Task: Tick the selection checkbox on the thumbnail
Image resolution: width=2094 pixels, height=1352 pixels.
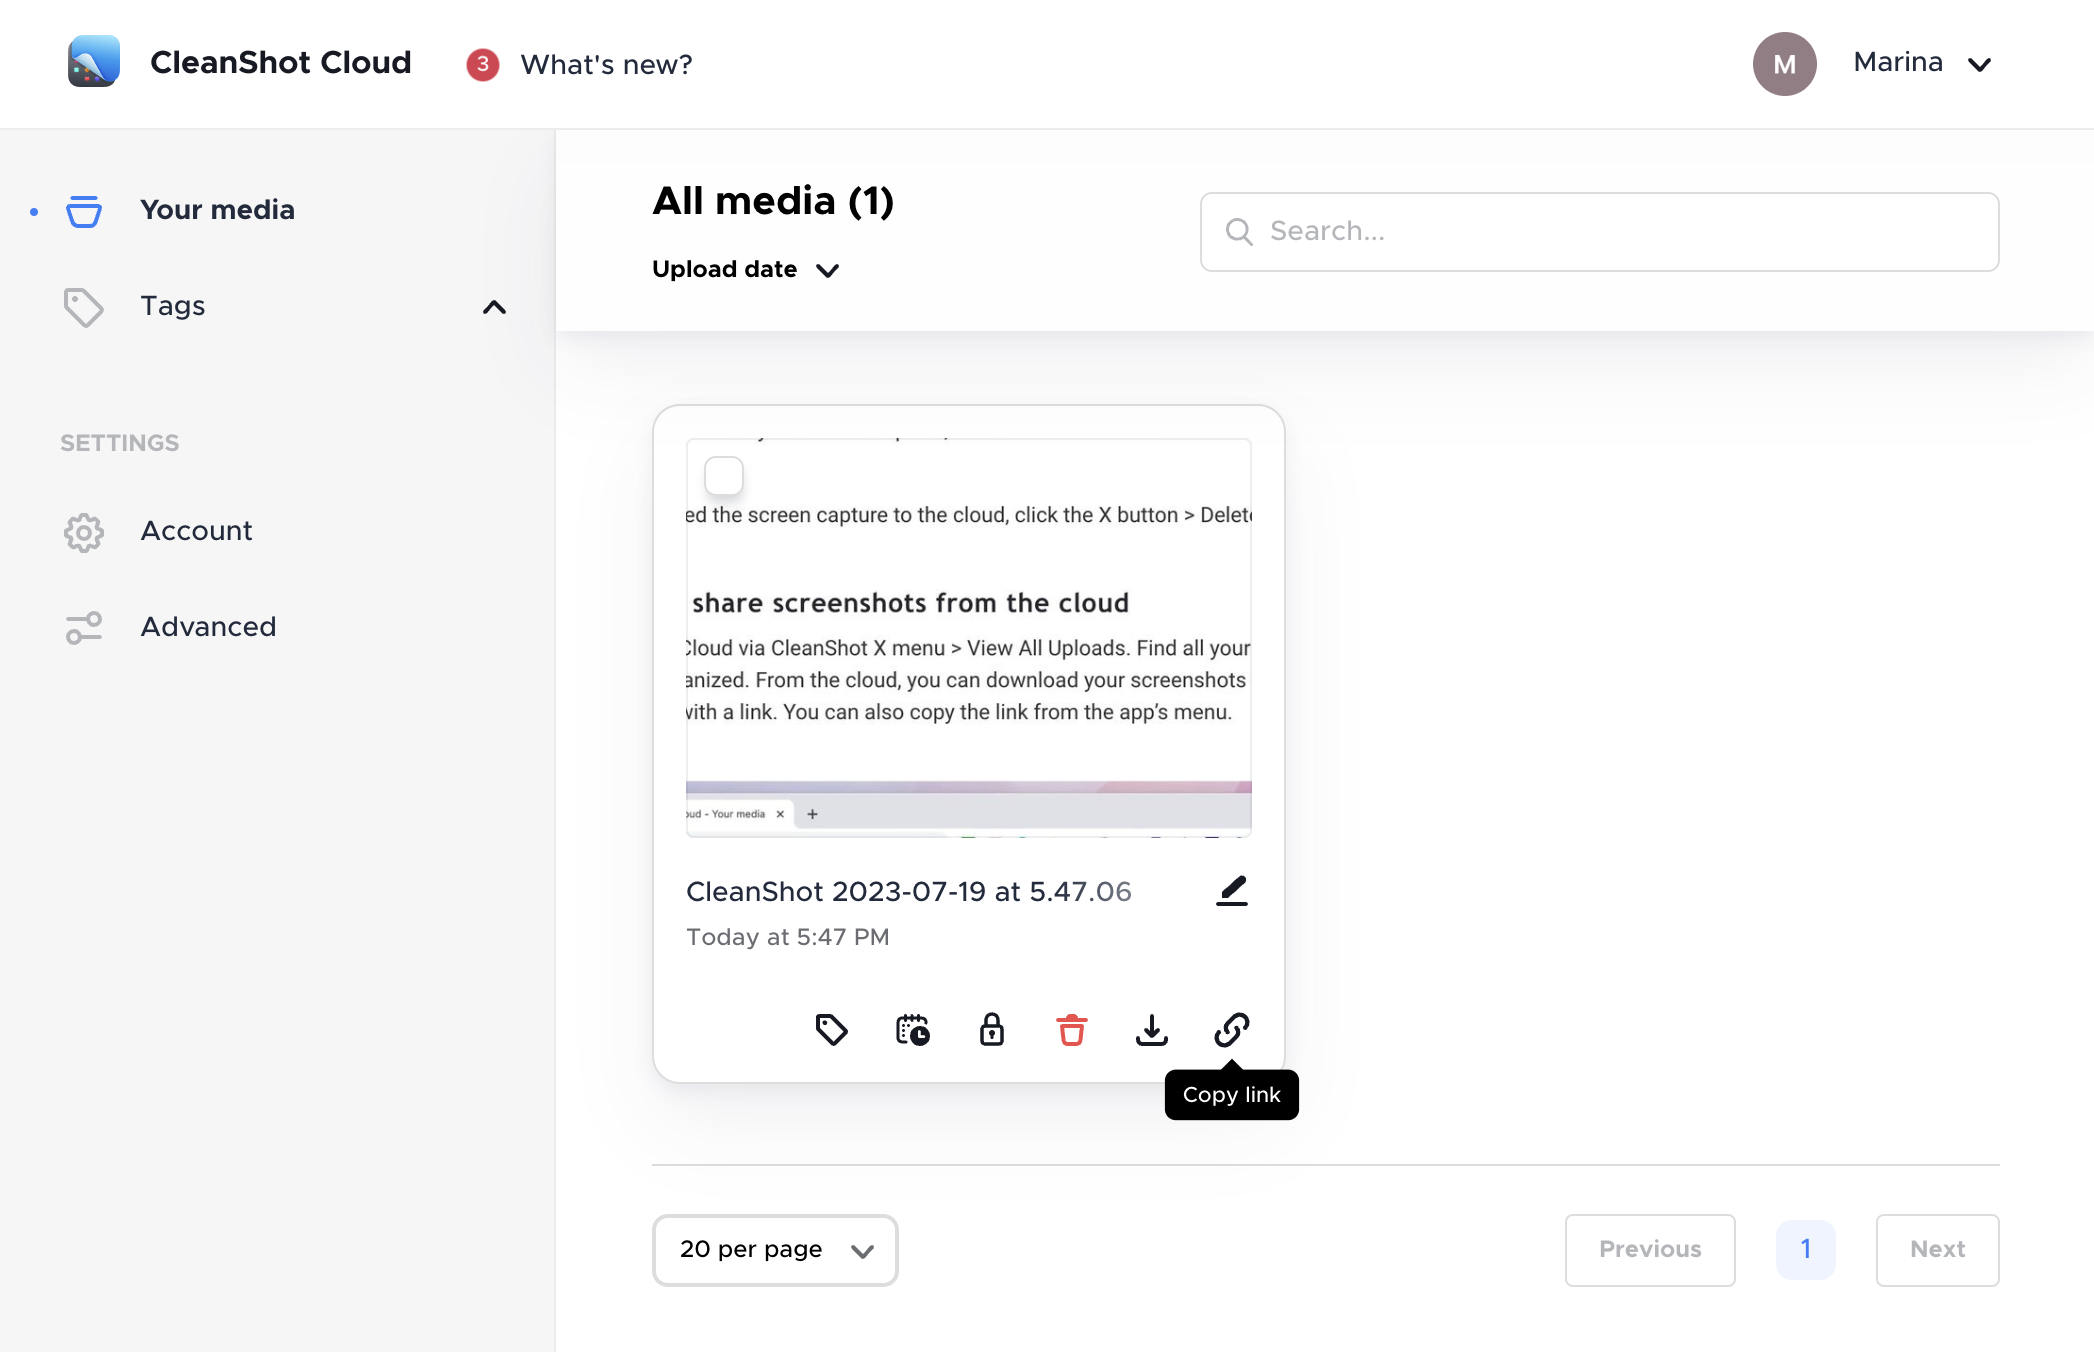Action: pos(724,476)
